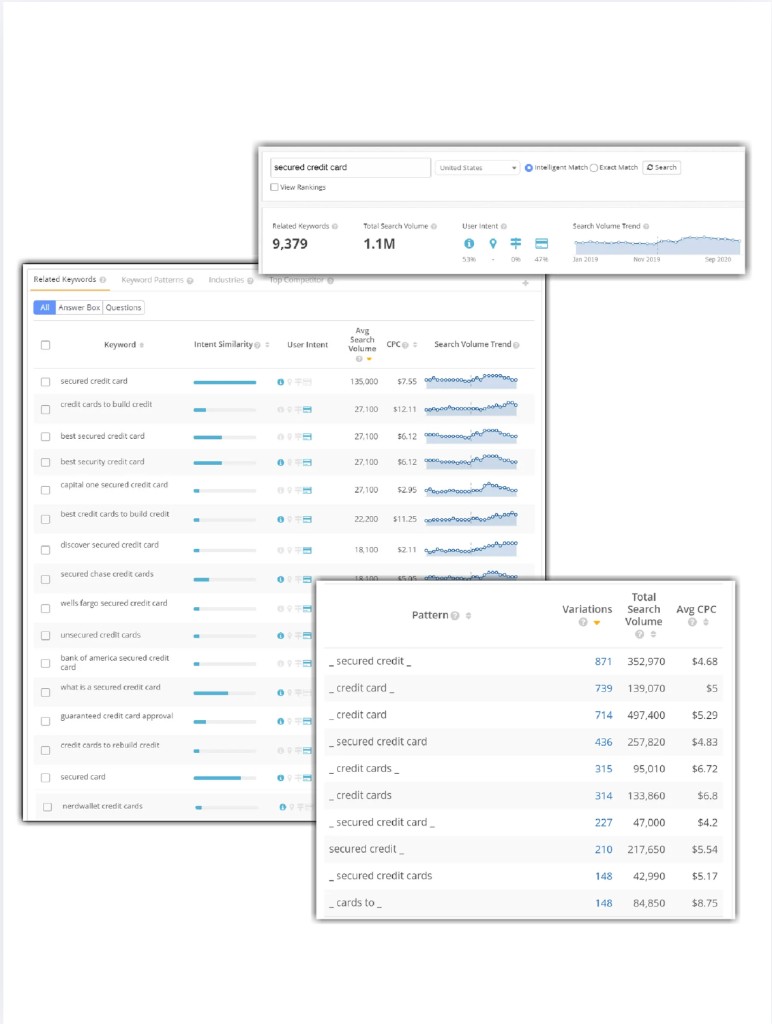Open help icon beside Search Volume Trend summary
This screenshot has width=772, height=1024.
[646, 227]
